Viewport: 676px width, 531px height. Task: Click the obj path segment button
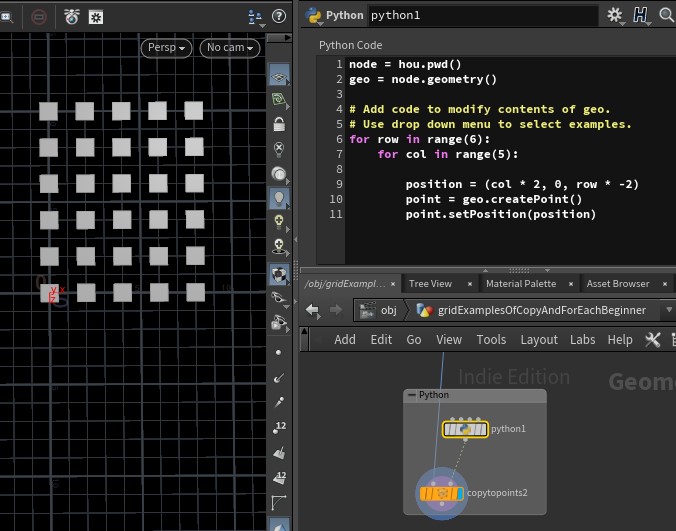point(379,310)
